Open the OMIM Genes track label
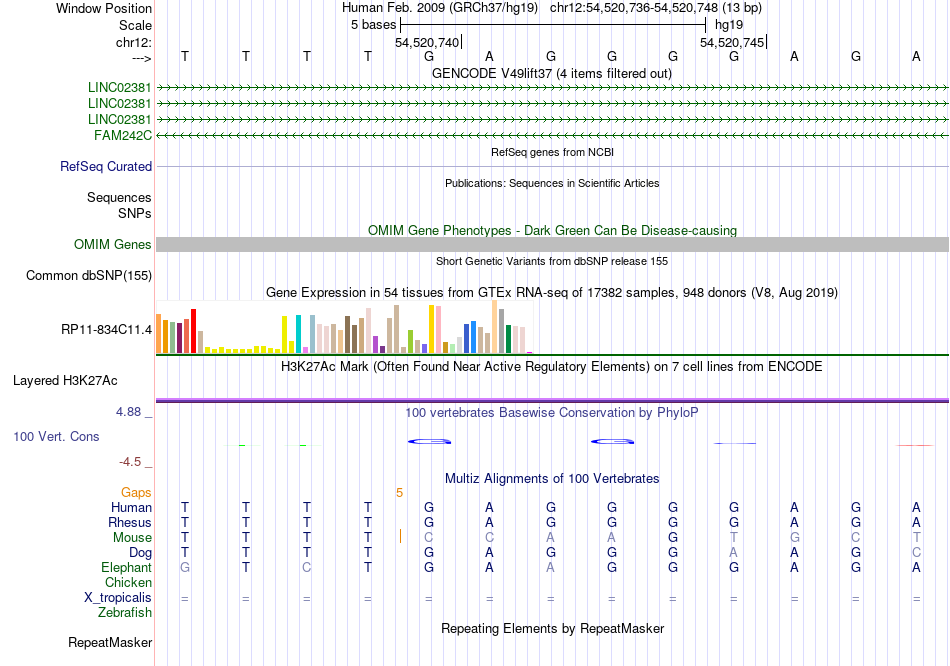950x666 pixels. 113,244
